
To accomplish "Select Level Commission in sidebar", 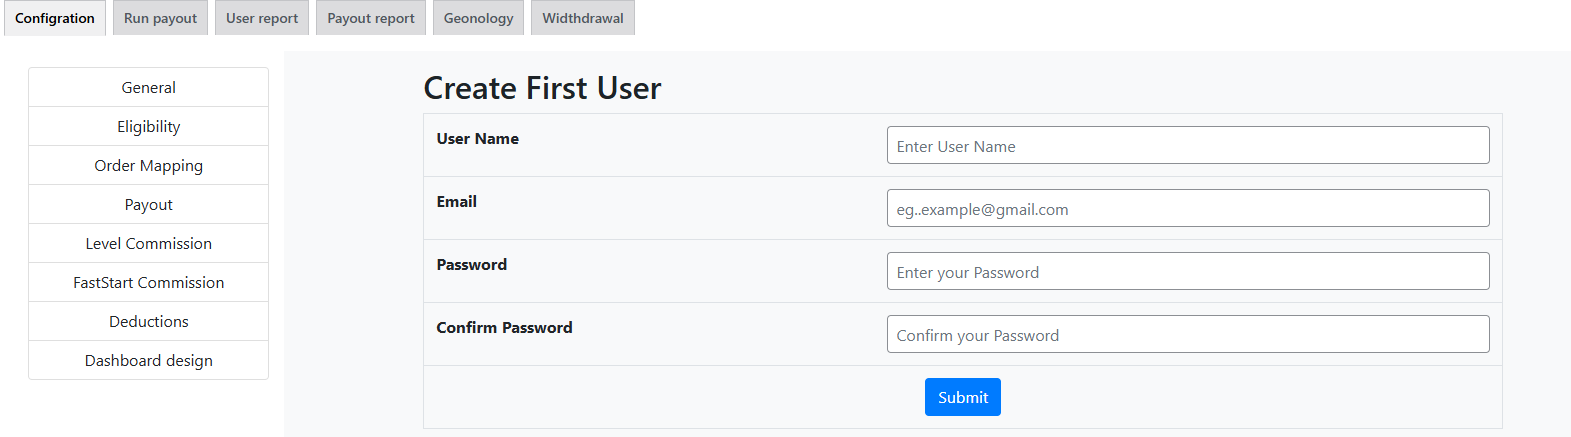I will click(148, 243).
